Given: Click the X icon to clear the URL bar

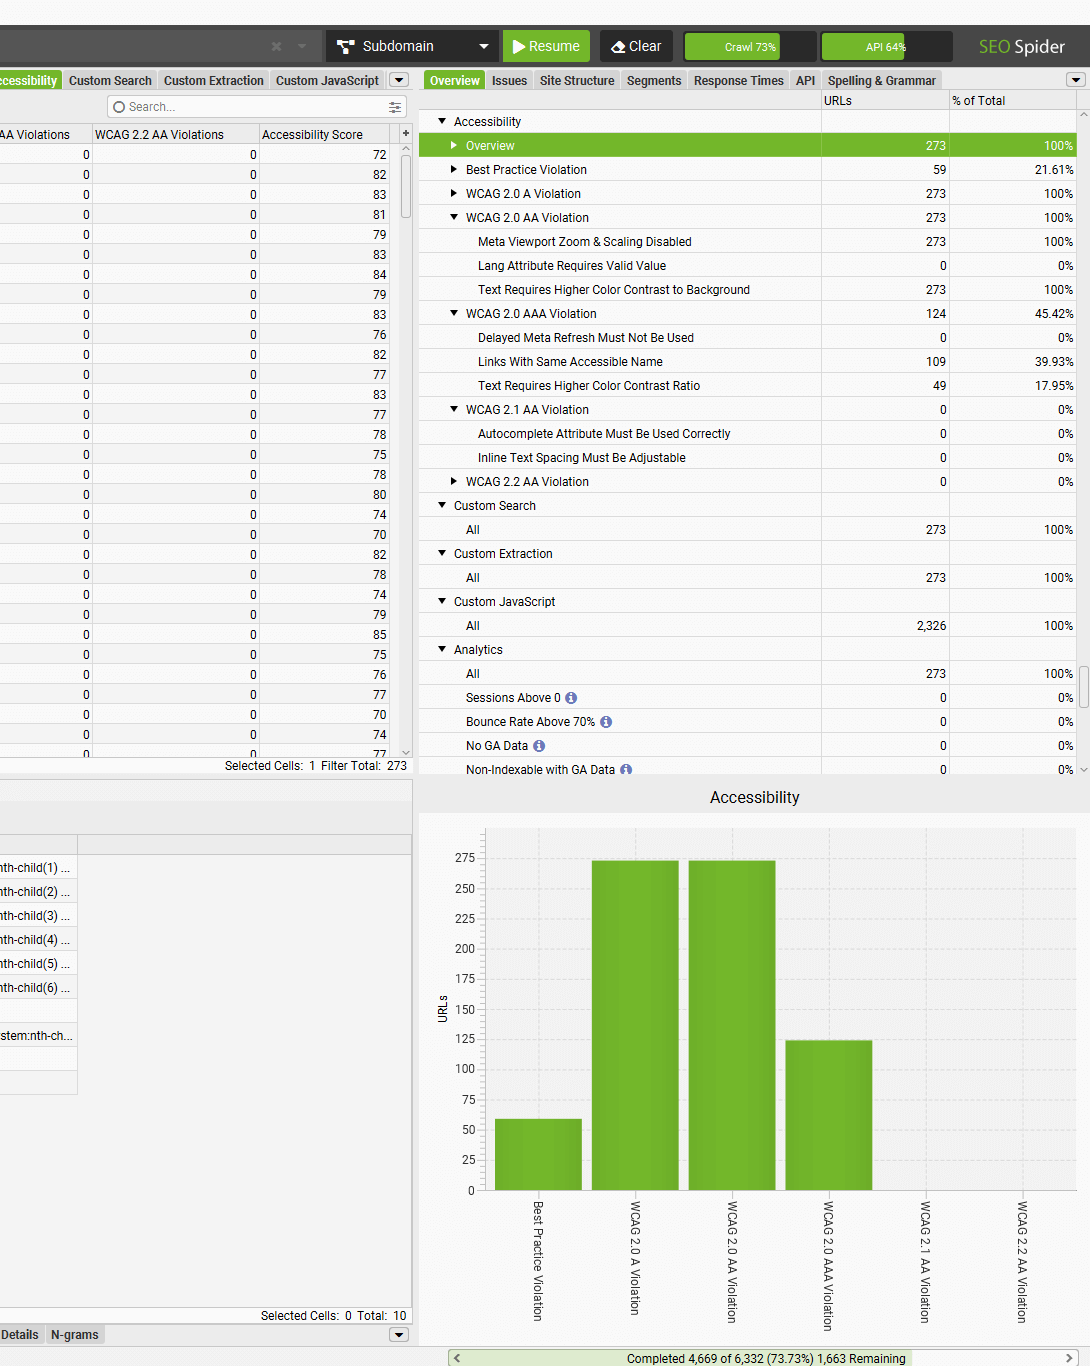Looking at the screenshot, I should (277, 46).
